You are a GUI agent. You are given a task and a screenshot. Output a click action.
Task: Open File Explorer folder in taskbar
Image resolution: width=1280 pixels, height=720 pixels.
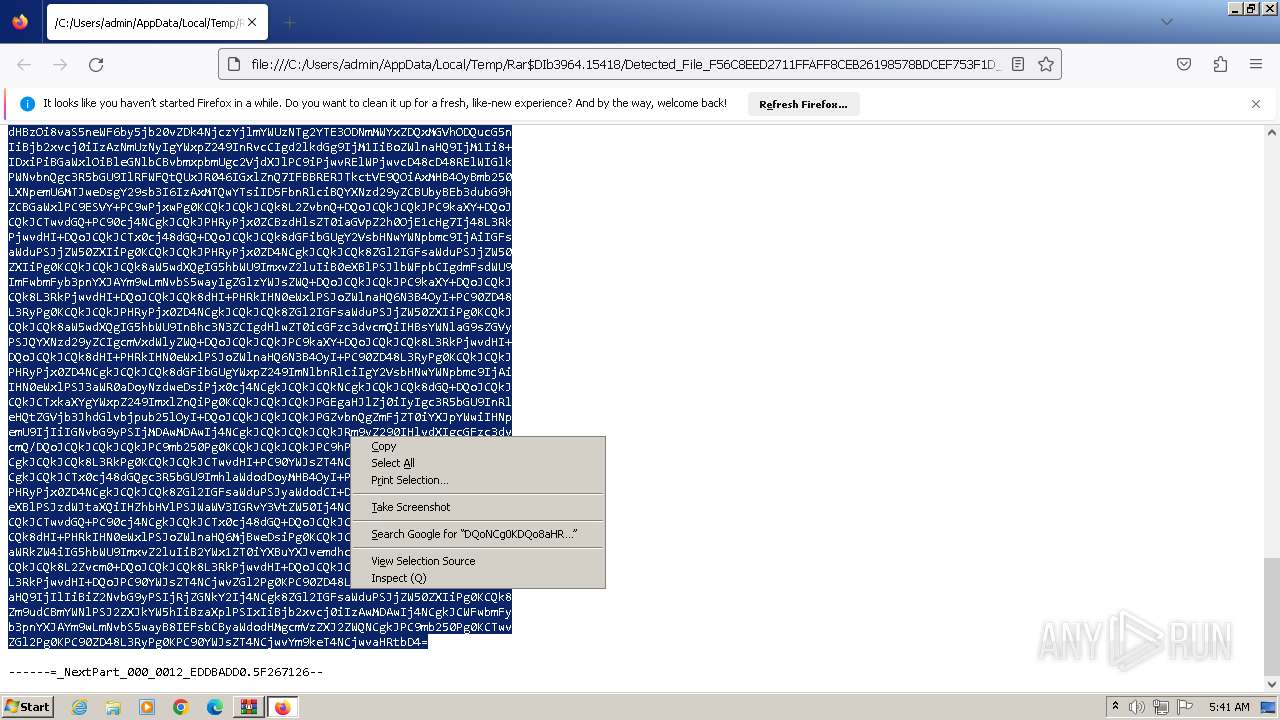point(113,707)
